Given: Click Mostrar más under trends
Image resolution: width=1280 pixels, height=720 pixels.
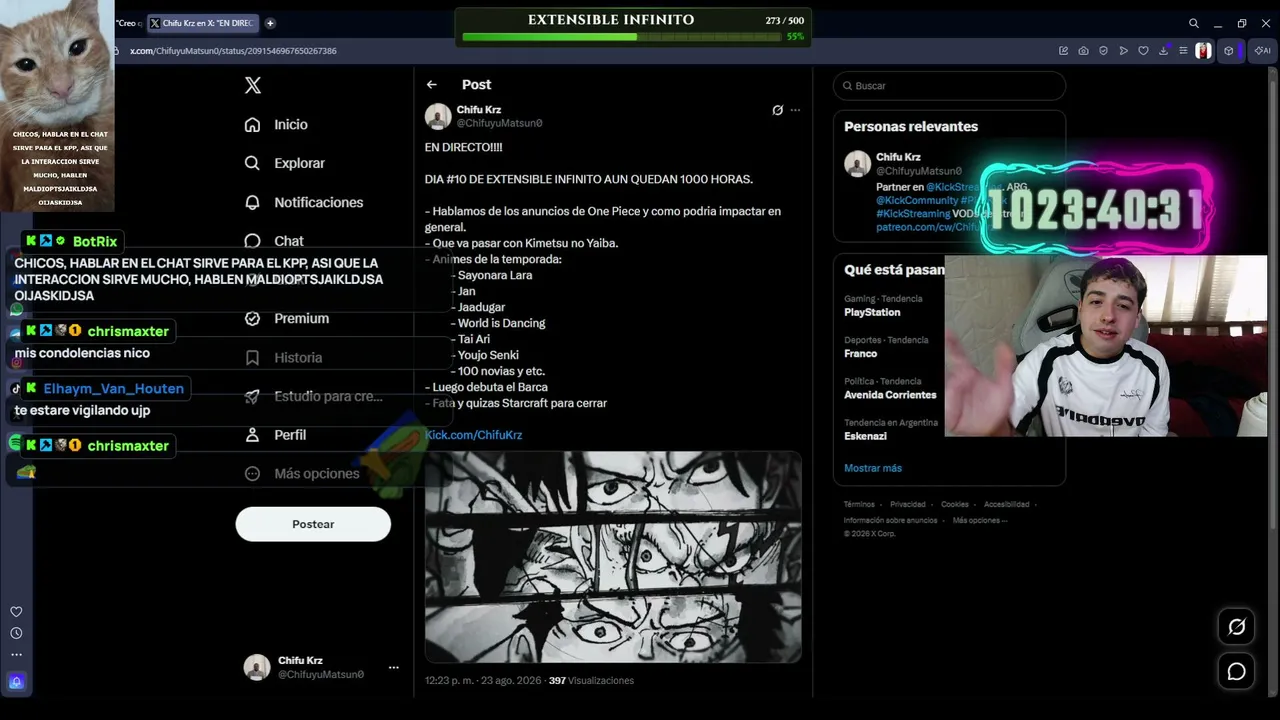Looking at the screenshot, I should (873, 468).
